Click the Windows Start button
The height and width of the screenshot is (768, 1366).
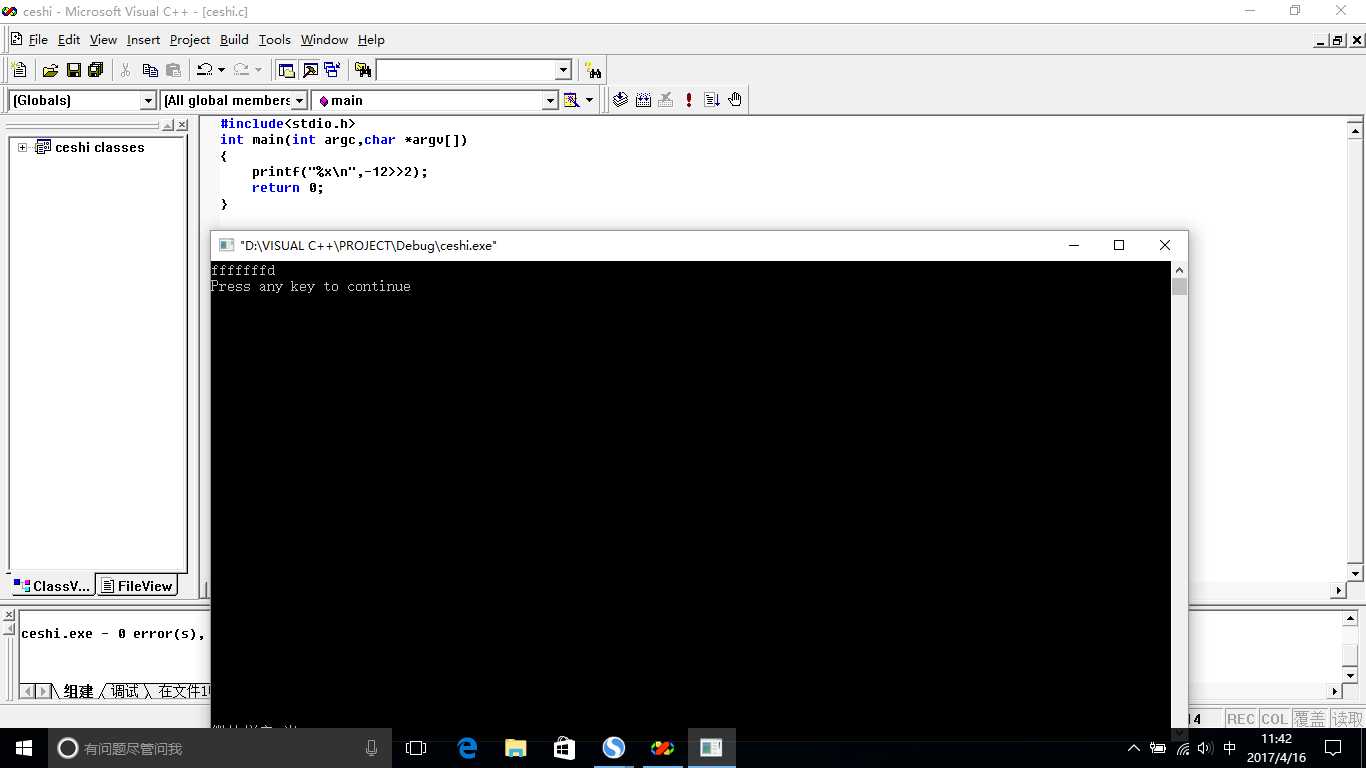coord(24,748)
